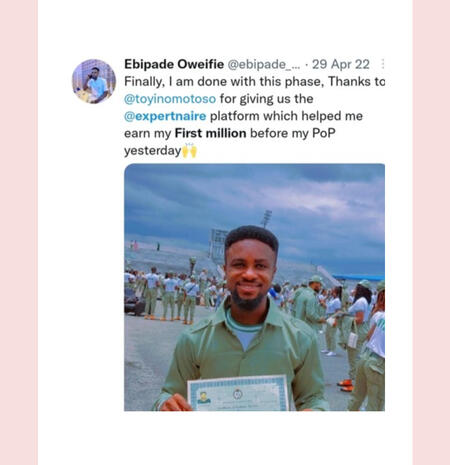Open the 29 Apr 22 timestamp
450x465 pixels.
coord(341,64)
